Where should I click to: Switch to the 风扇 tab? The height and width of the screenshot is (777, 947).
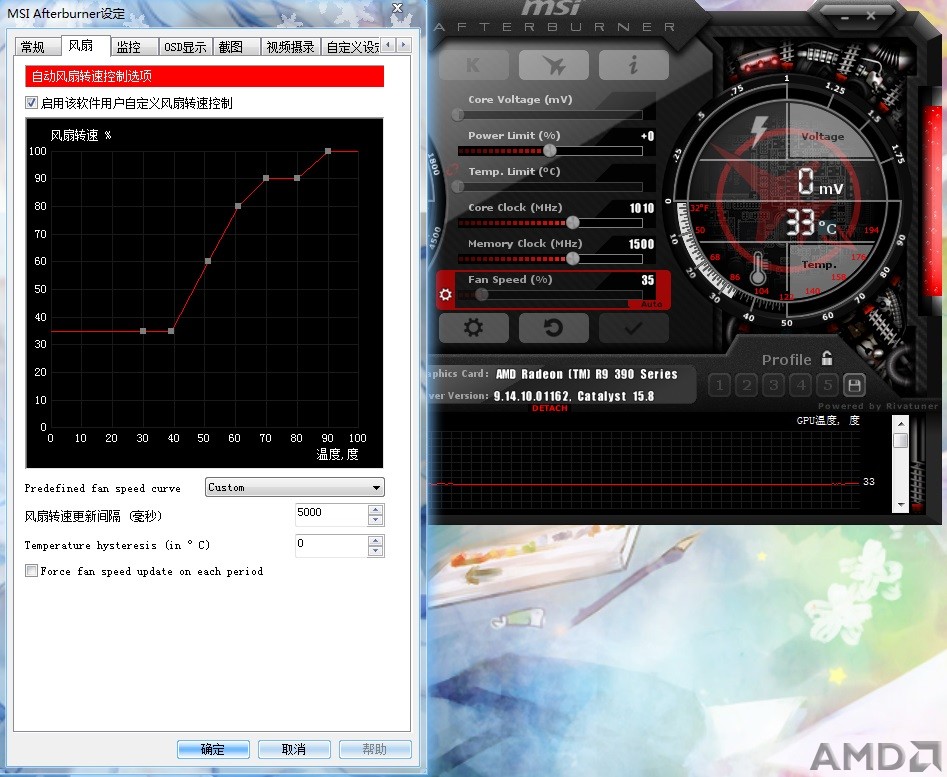click(x=85, y=45)
